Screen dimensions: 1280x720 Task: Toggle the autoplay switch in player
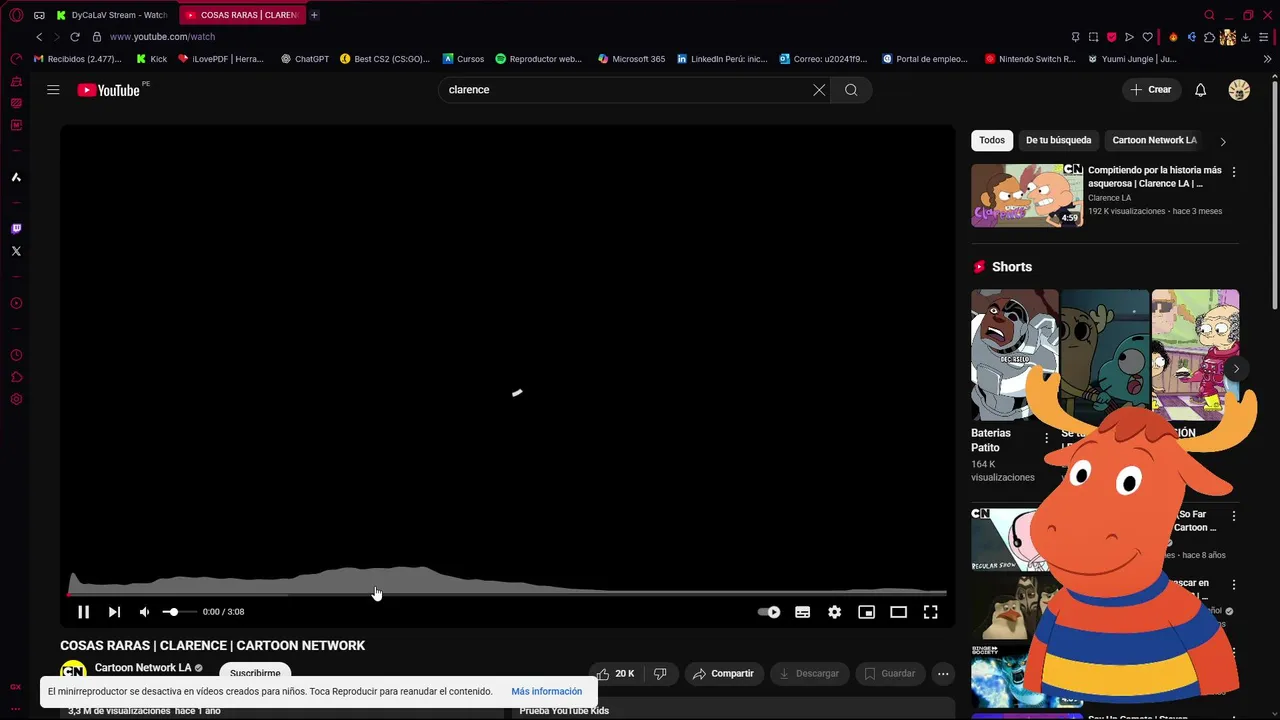(x=769, y=612)
